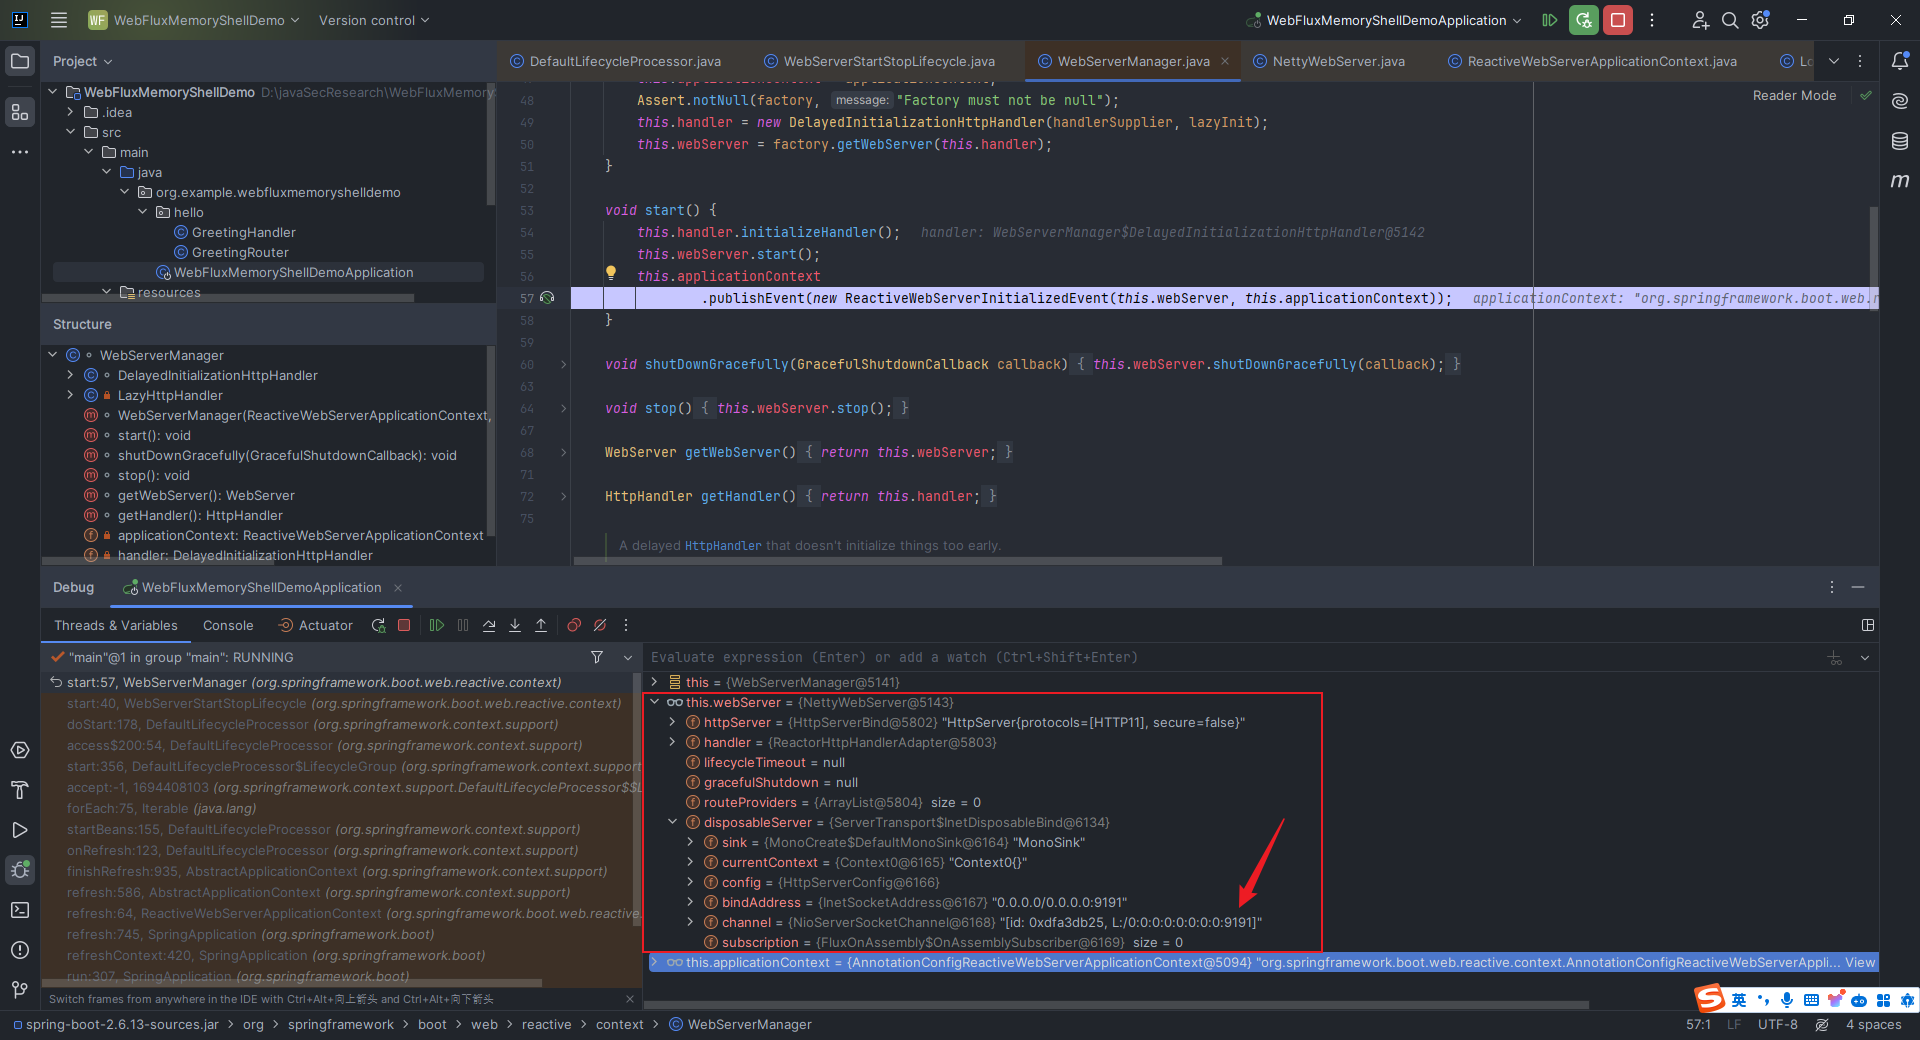Unfold the shutDownGracefully method at line 60
The height and width of the screenshot is (1040, 1920).
pos(563,364)
